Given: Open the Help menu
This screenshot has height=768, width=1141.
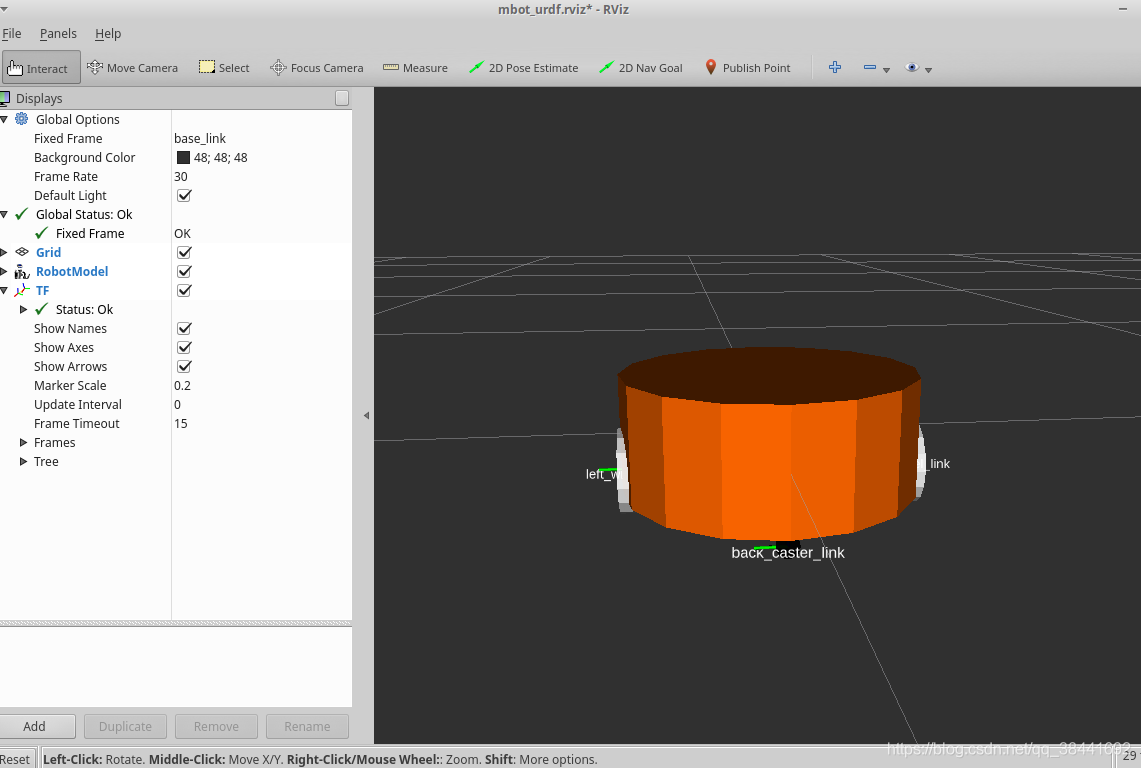Looking at the screenshot, I should pos(108,33).
